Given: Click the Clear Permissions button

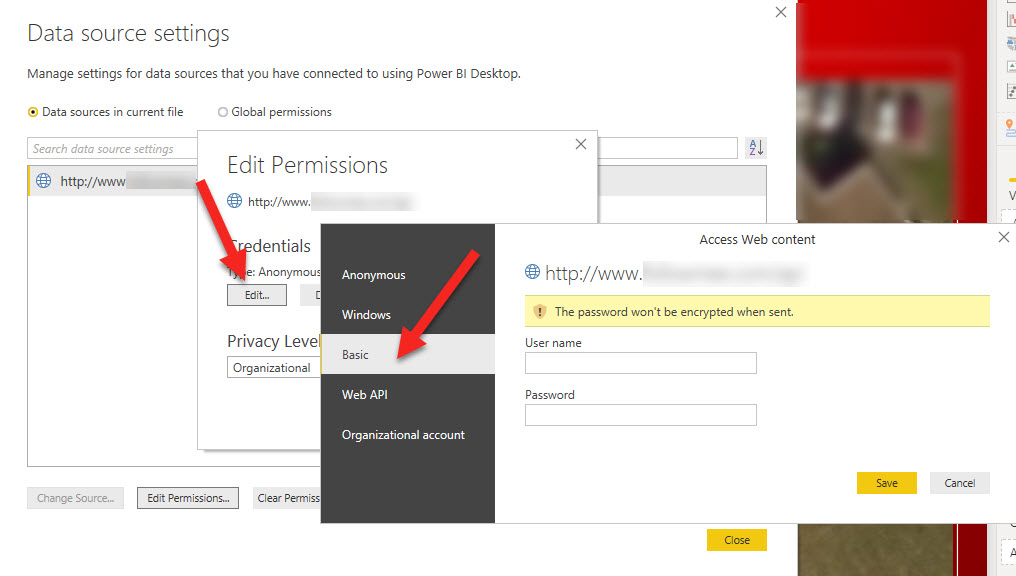Looking at the screenshot, I should (x=287, y=498).
